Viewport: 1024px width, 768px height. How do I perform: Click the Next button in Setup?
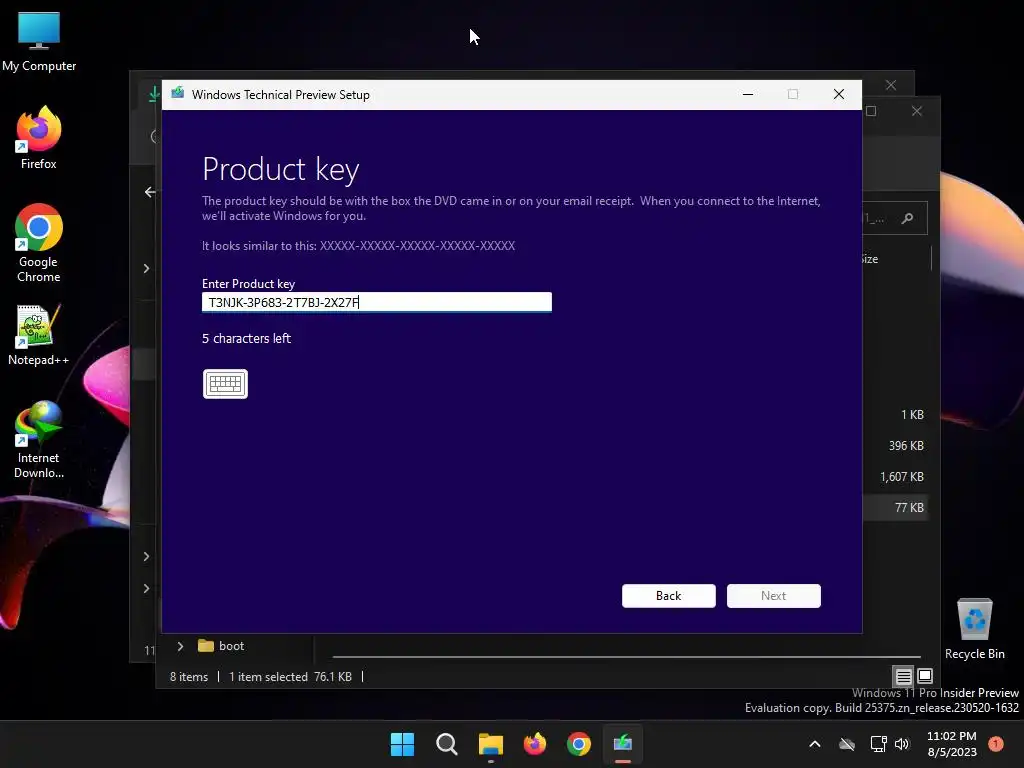774,596
